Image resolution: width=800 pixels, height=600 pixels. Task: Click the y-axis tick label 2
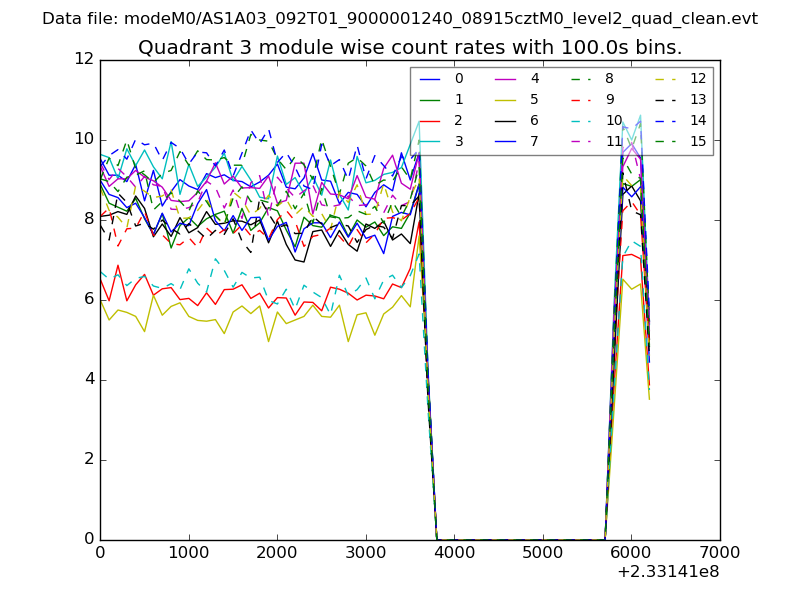(89, 459)
